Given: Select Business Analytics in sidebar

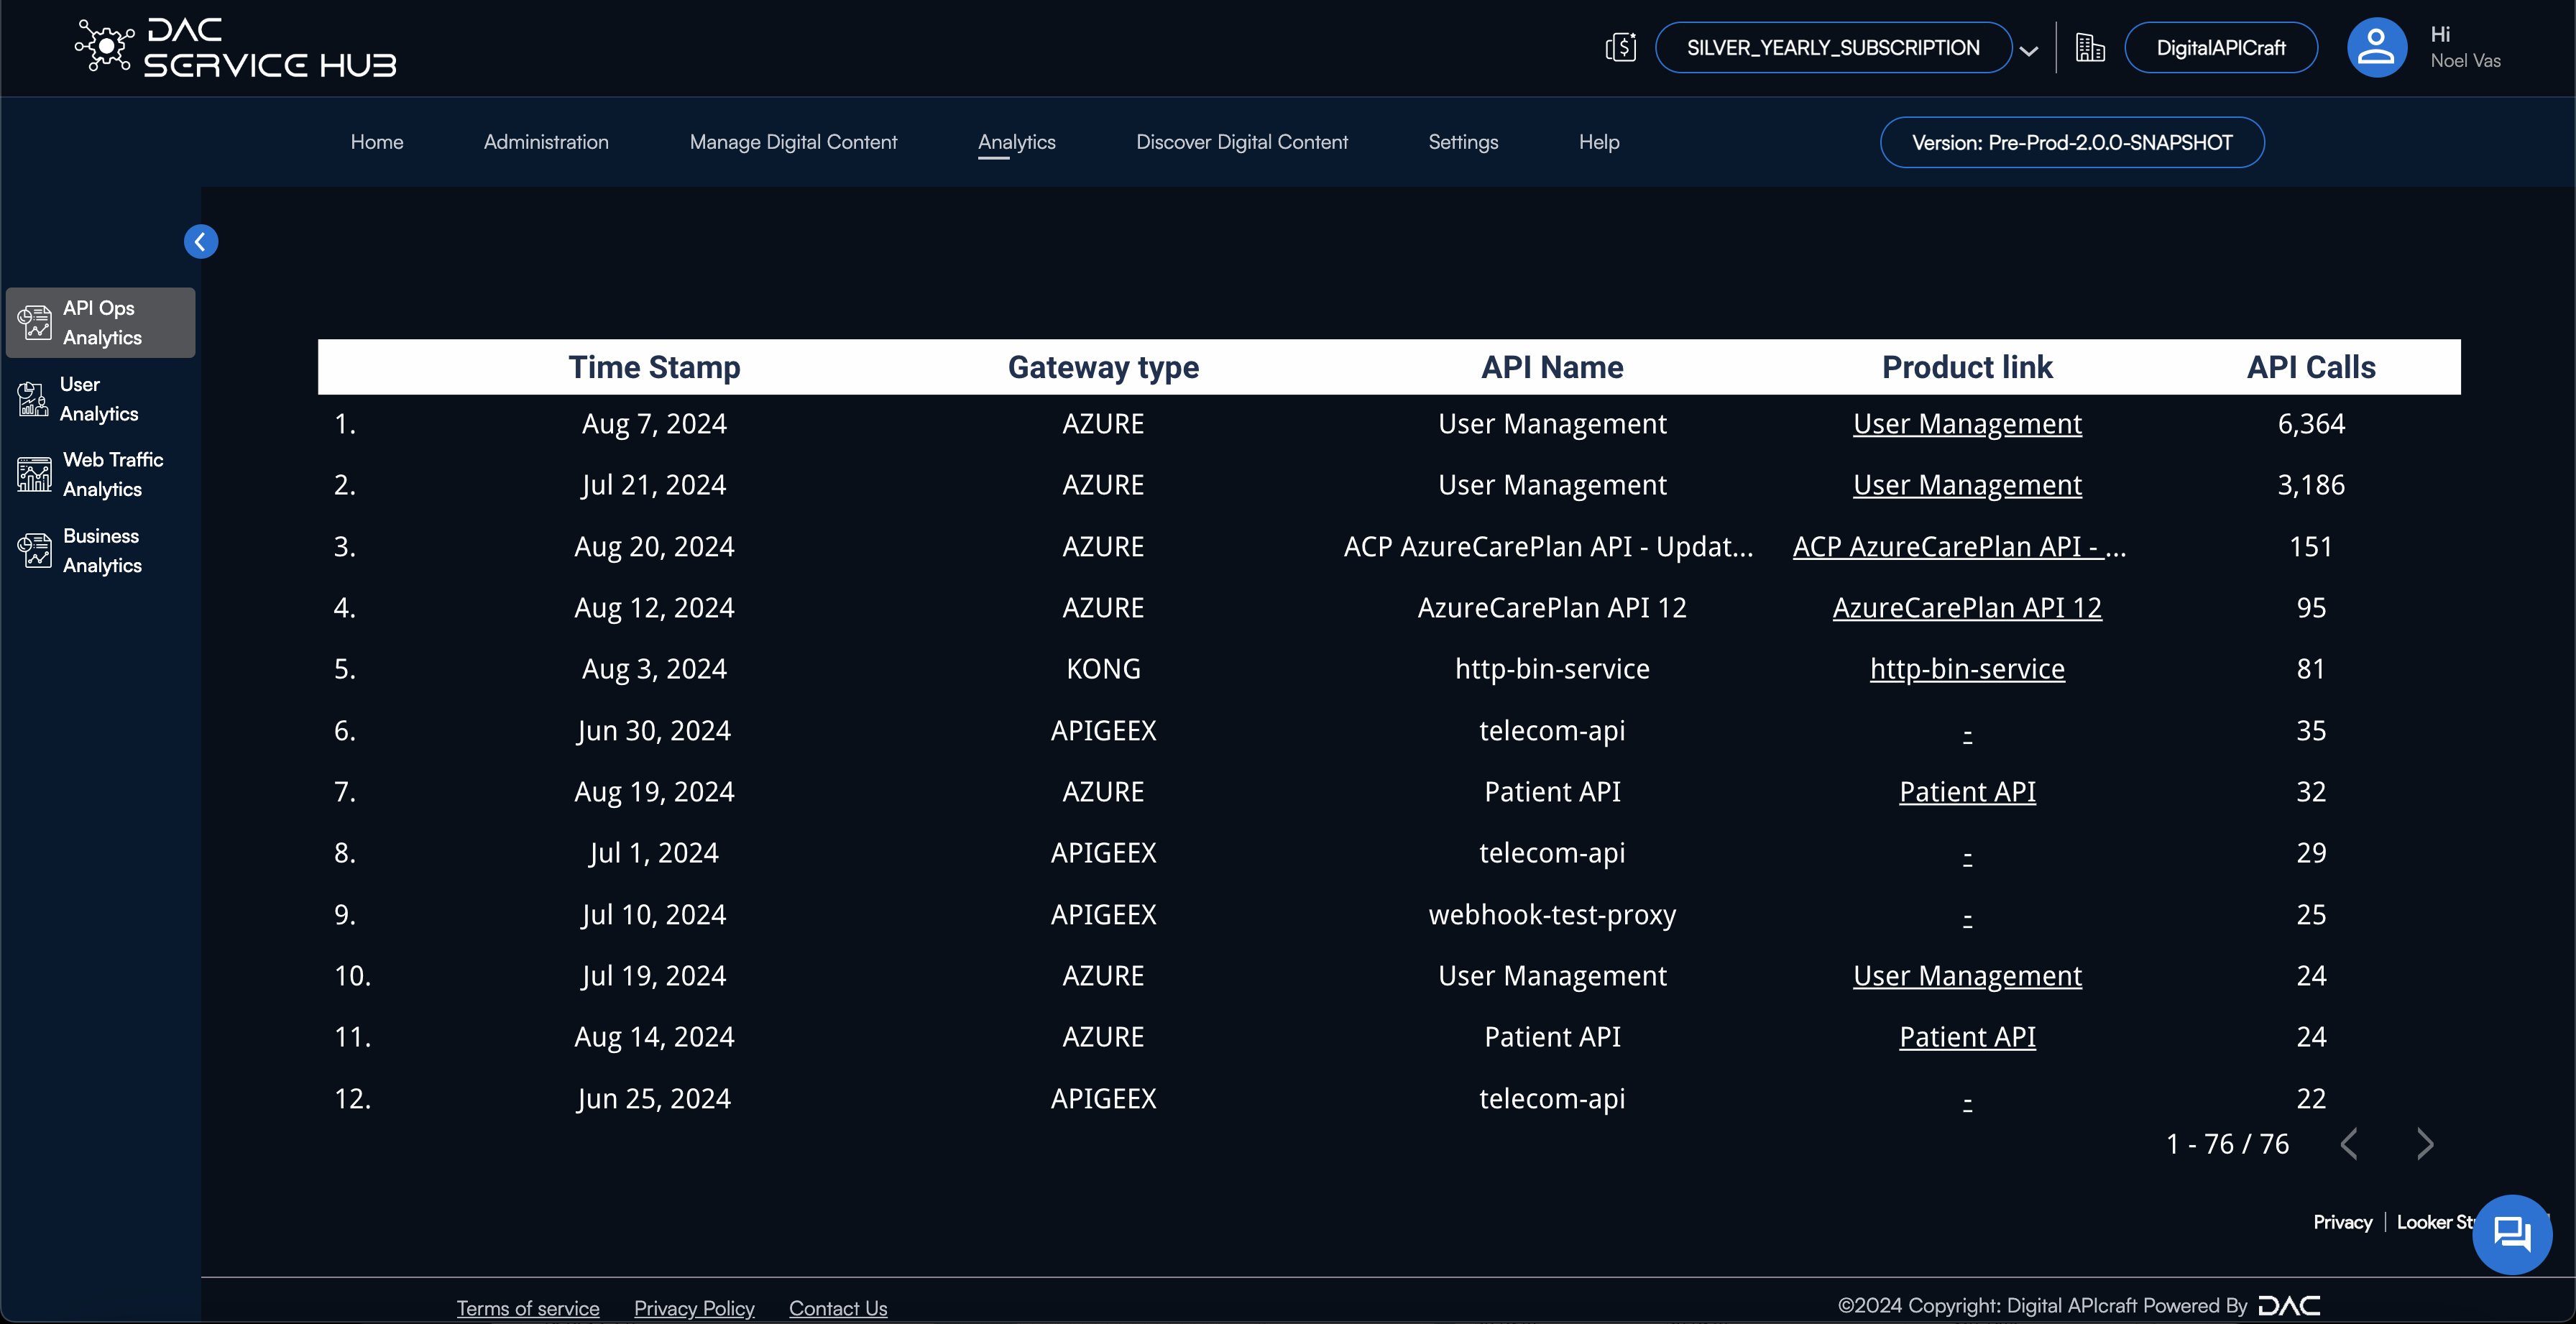Looking at the screenshot, I should pos(102,550).
